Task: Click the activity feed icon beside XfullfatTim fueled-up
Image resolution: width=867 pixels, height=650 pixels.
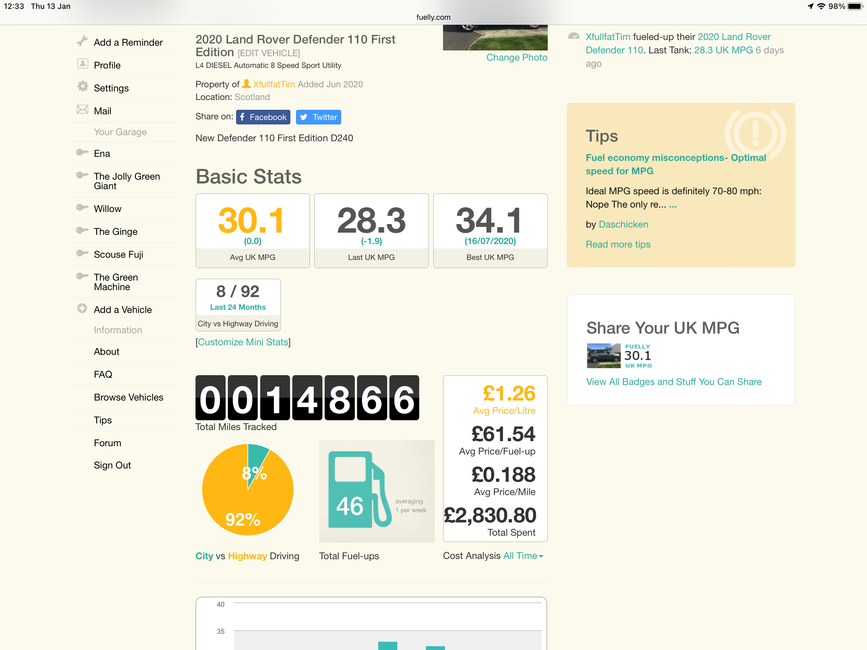Action: point(574,36)
